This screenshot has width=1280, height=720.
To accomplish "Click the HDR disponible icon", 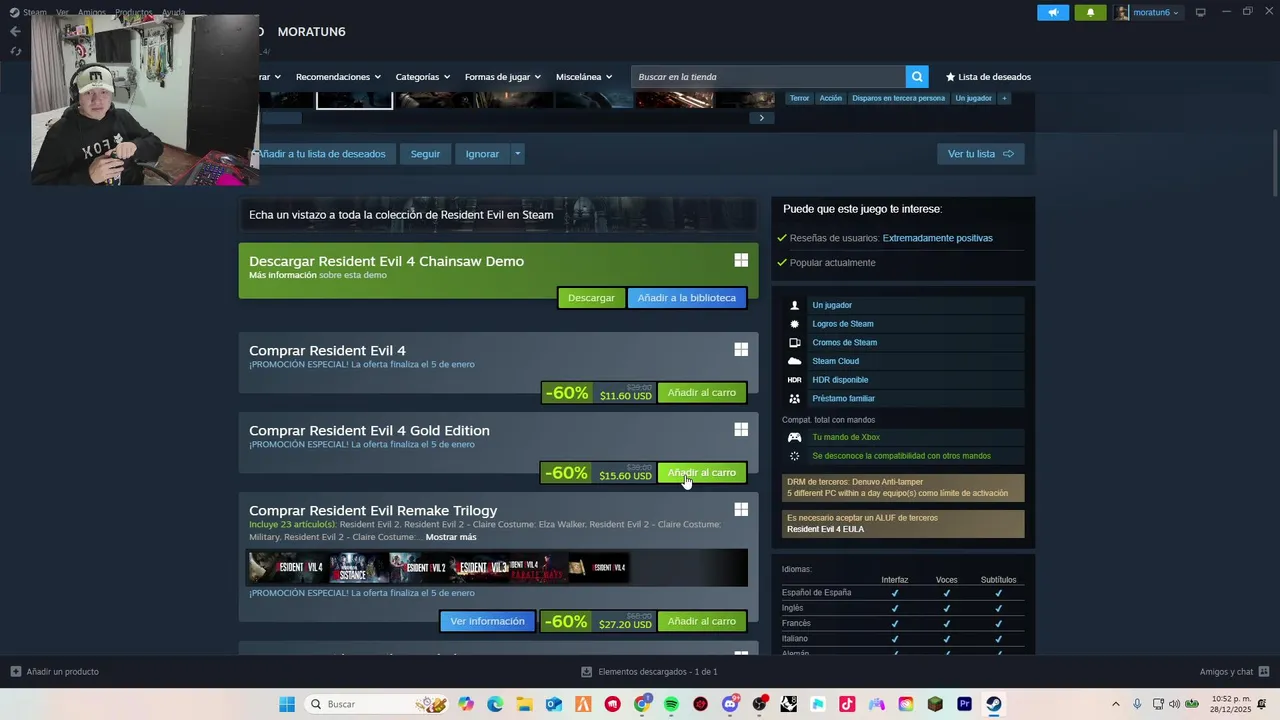I will coord(795,380).
